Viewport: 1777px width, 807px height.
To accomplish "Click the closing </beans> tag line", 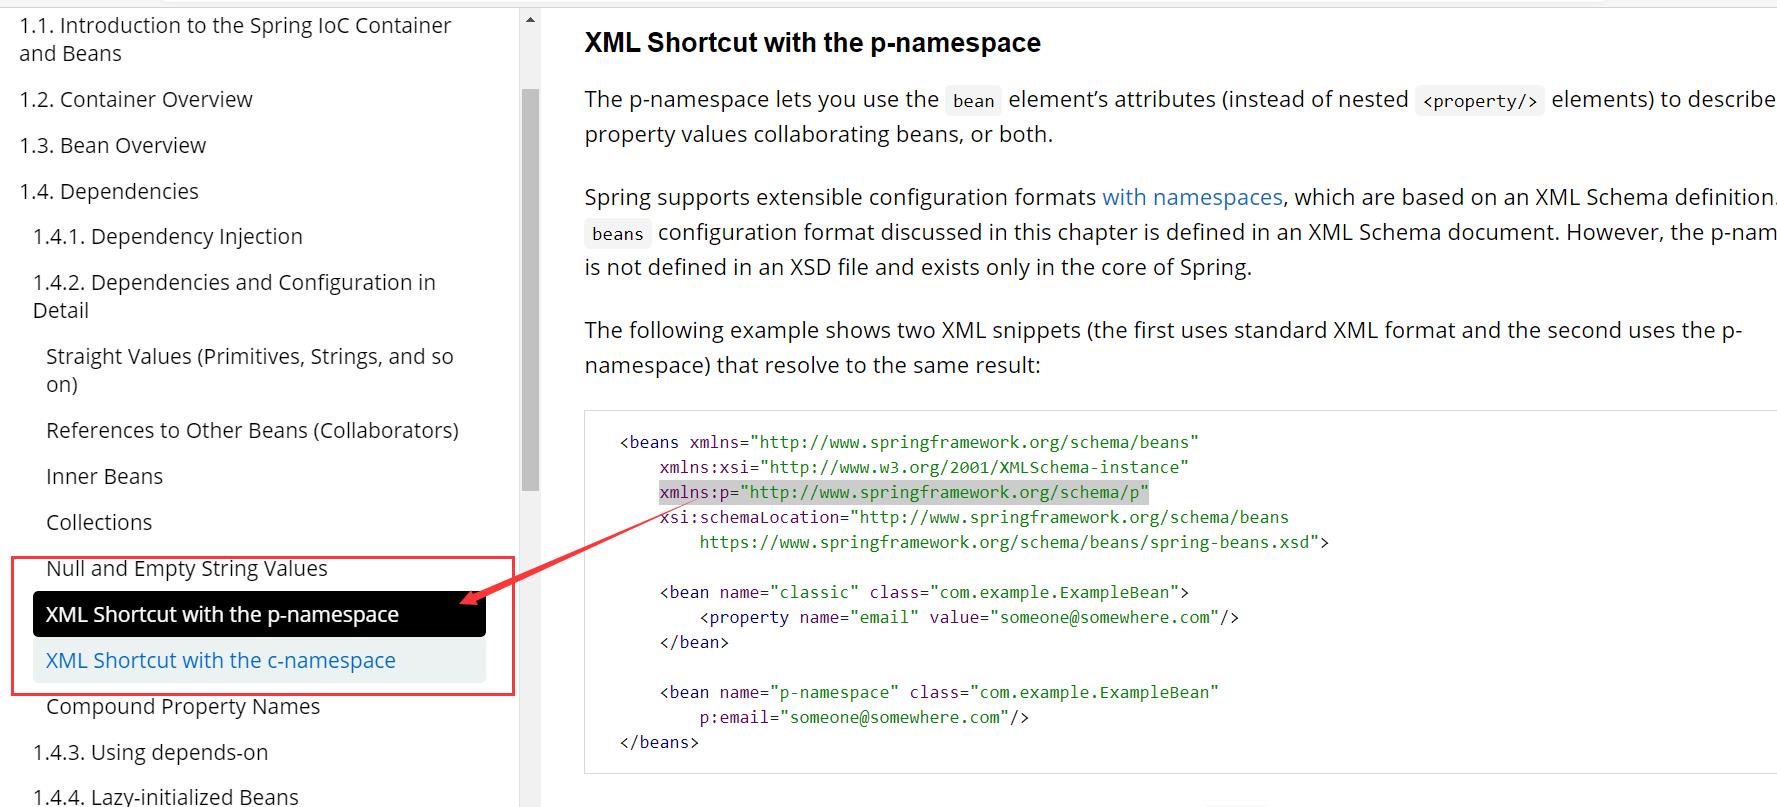I will pos(659,742).
